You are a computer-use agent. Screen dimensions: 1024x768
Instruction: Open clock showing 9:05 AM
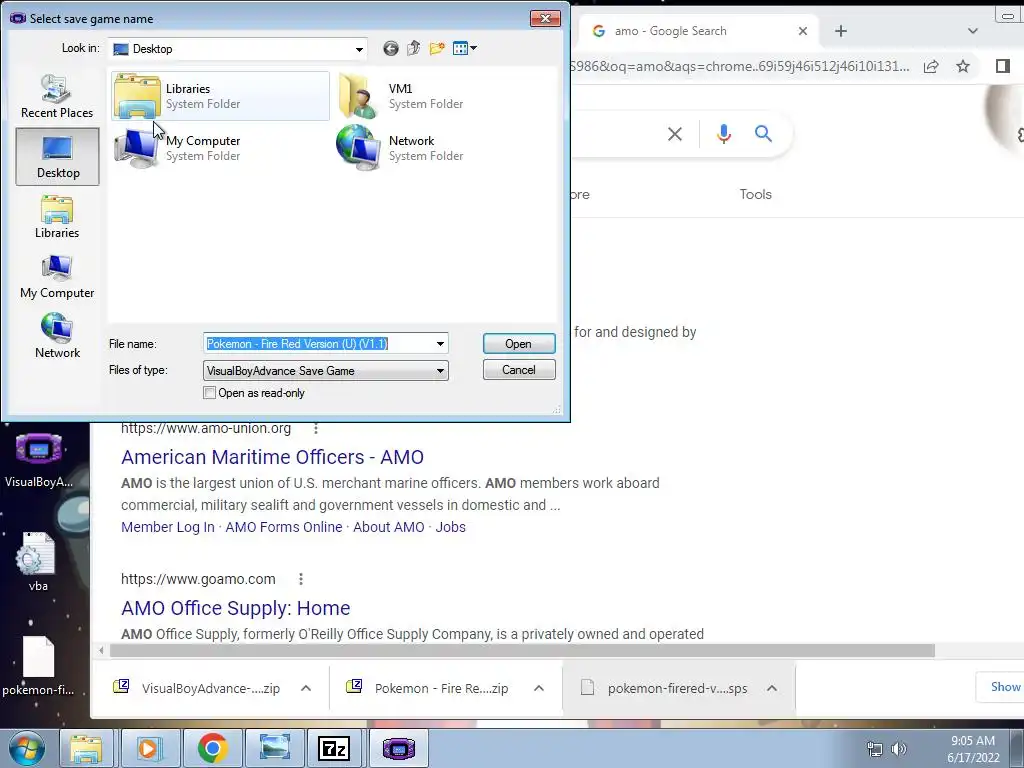(x=973, y=749)
